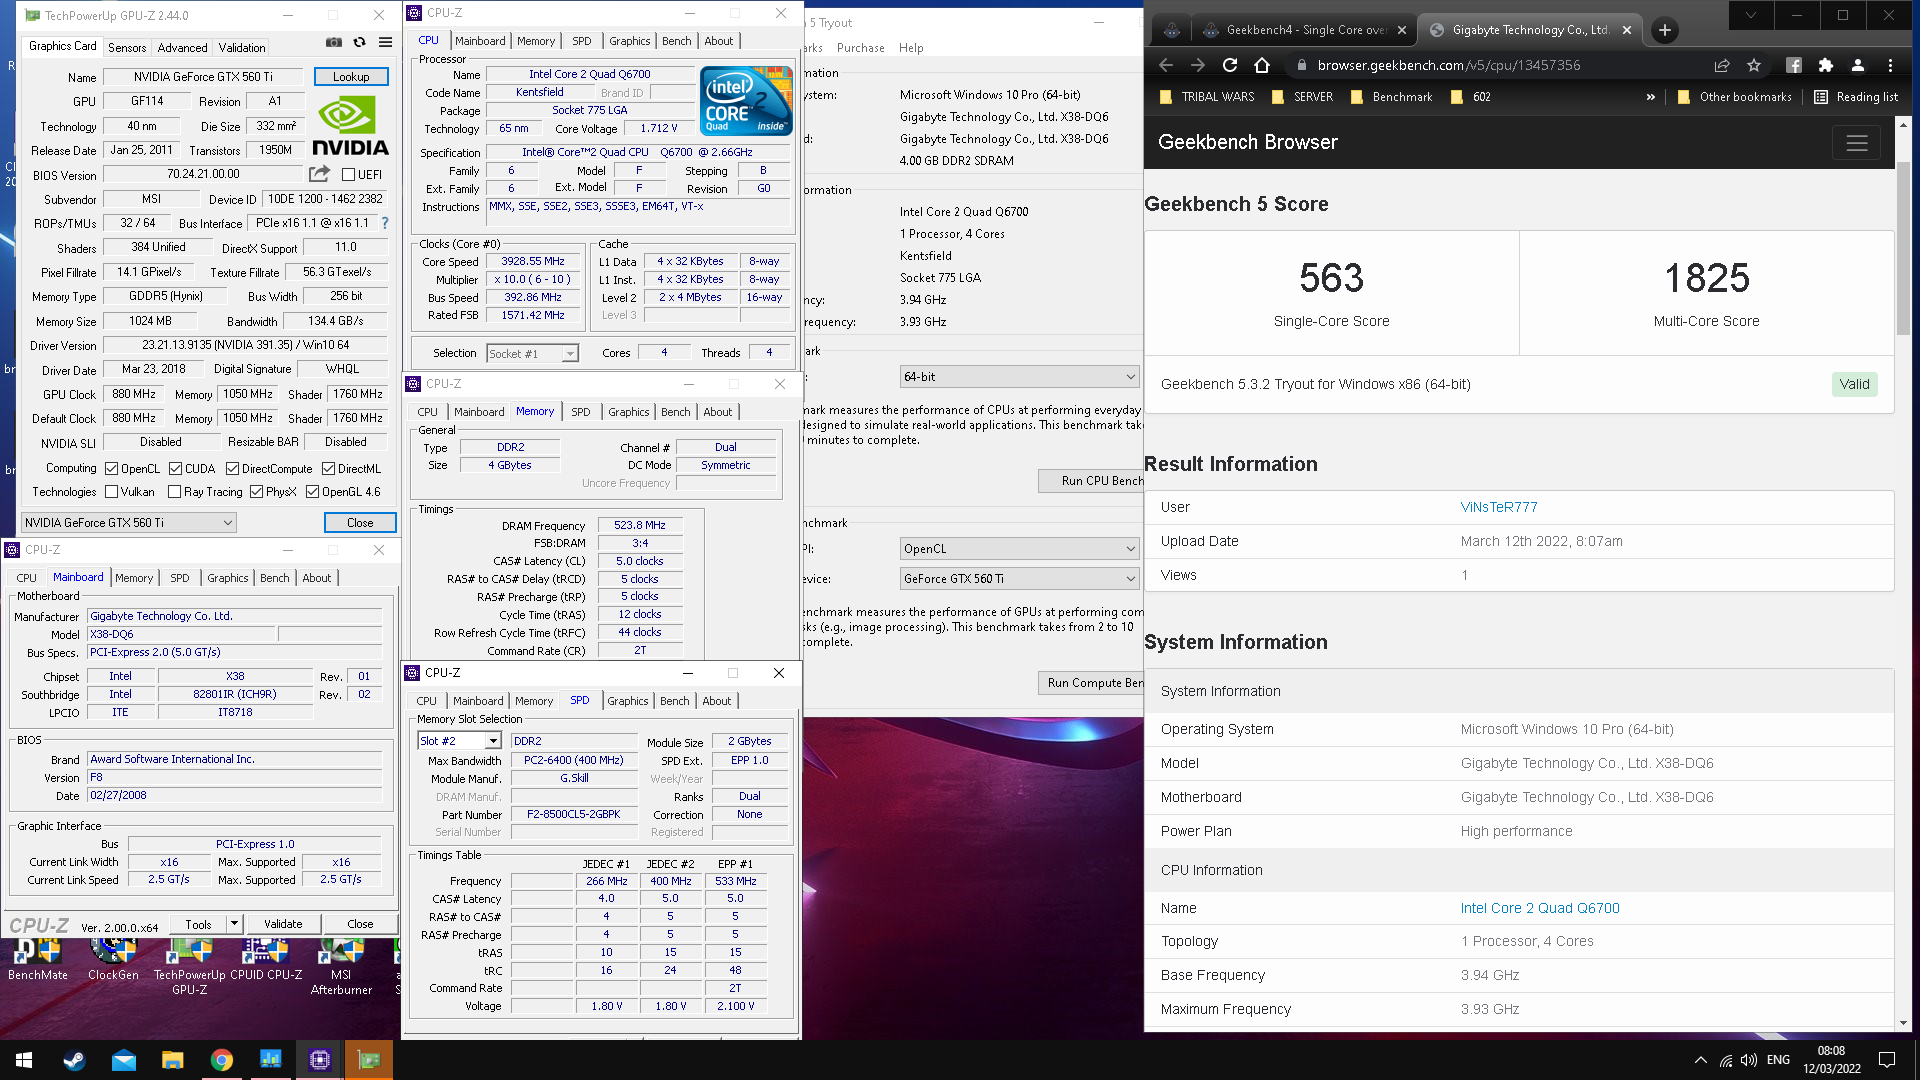The height and width of the screenshot is (1080, 1920).
Task: Click Validate button in CPU-Z
Action: [283, 924]
